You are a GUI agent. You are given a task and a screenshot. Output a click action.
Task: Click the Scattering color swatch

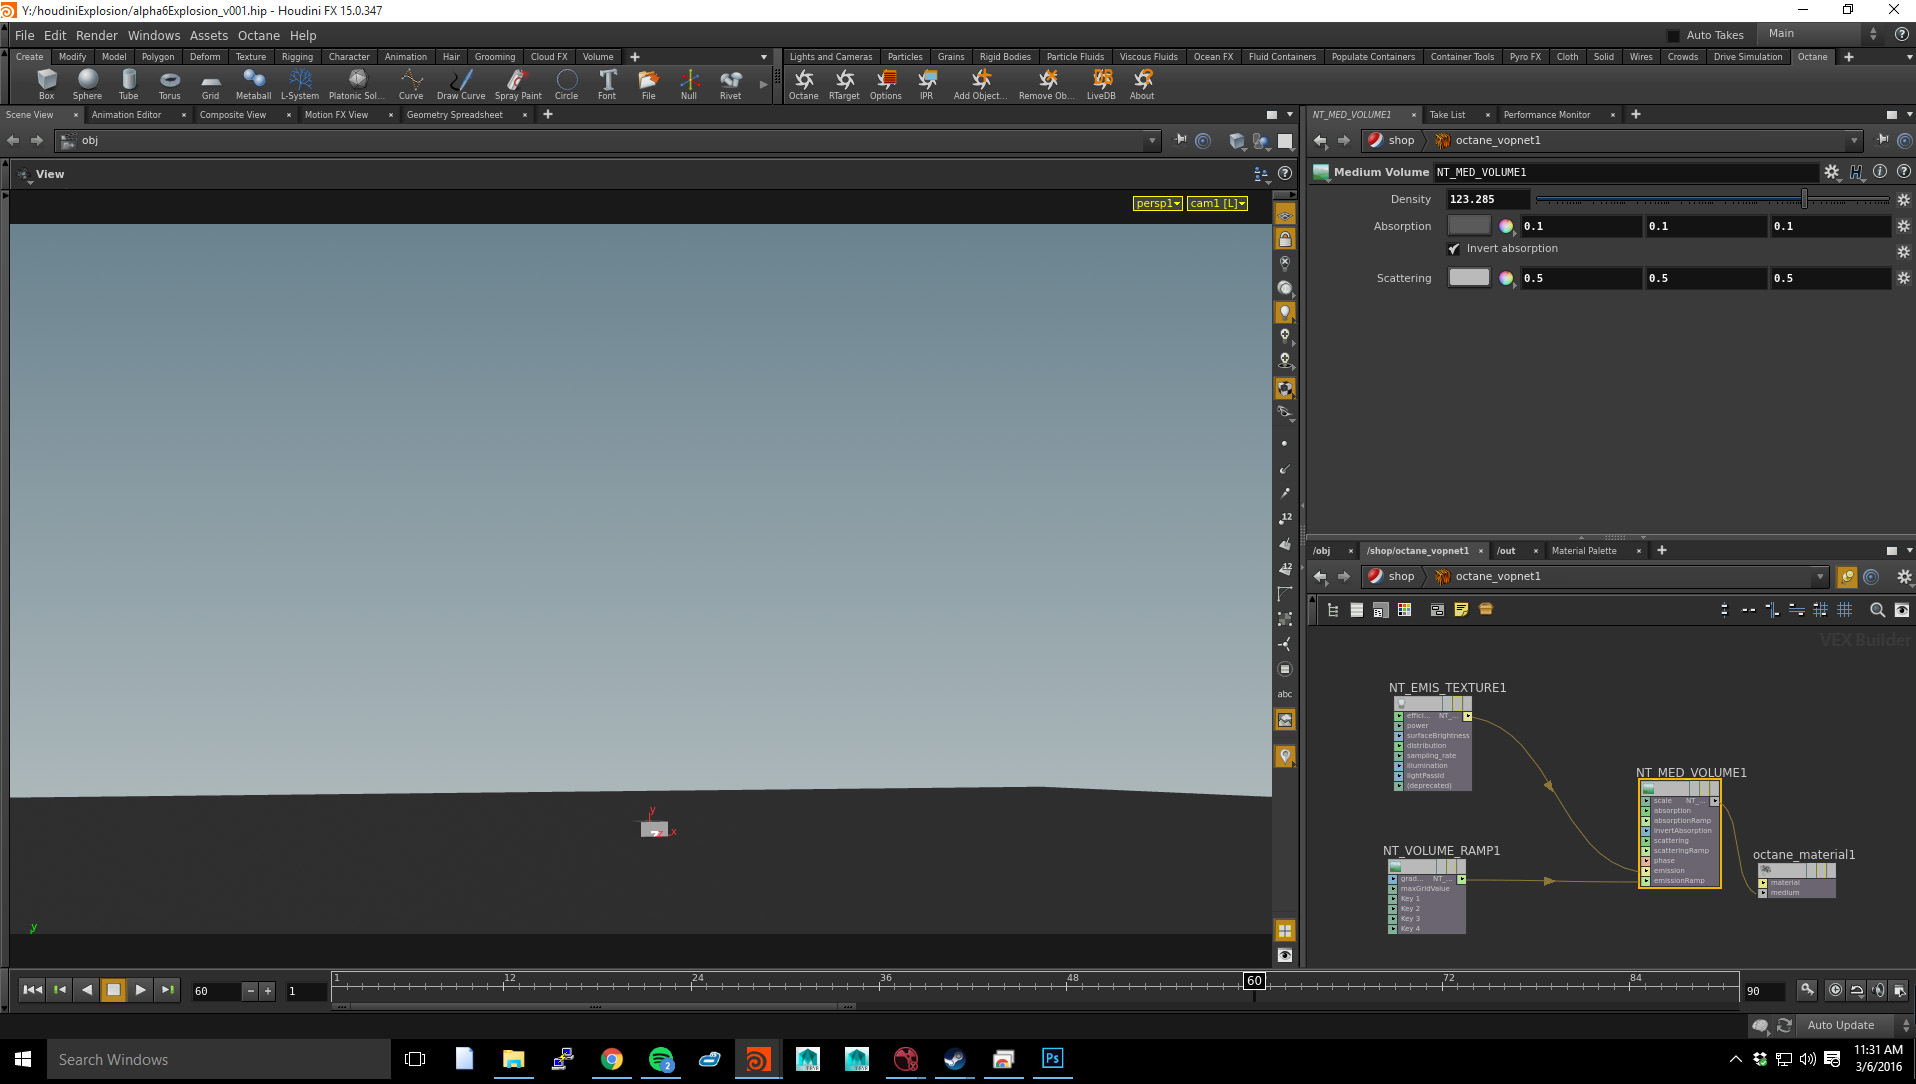coord(1468,278)
